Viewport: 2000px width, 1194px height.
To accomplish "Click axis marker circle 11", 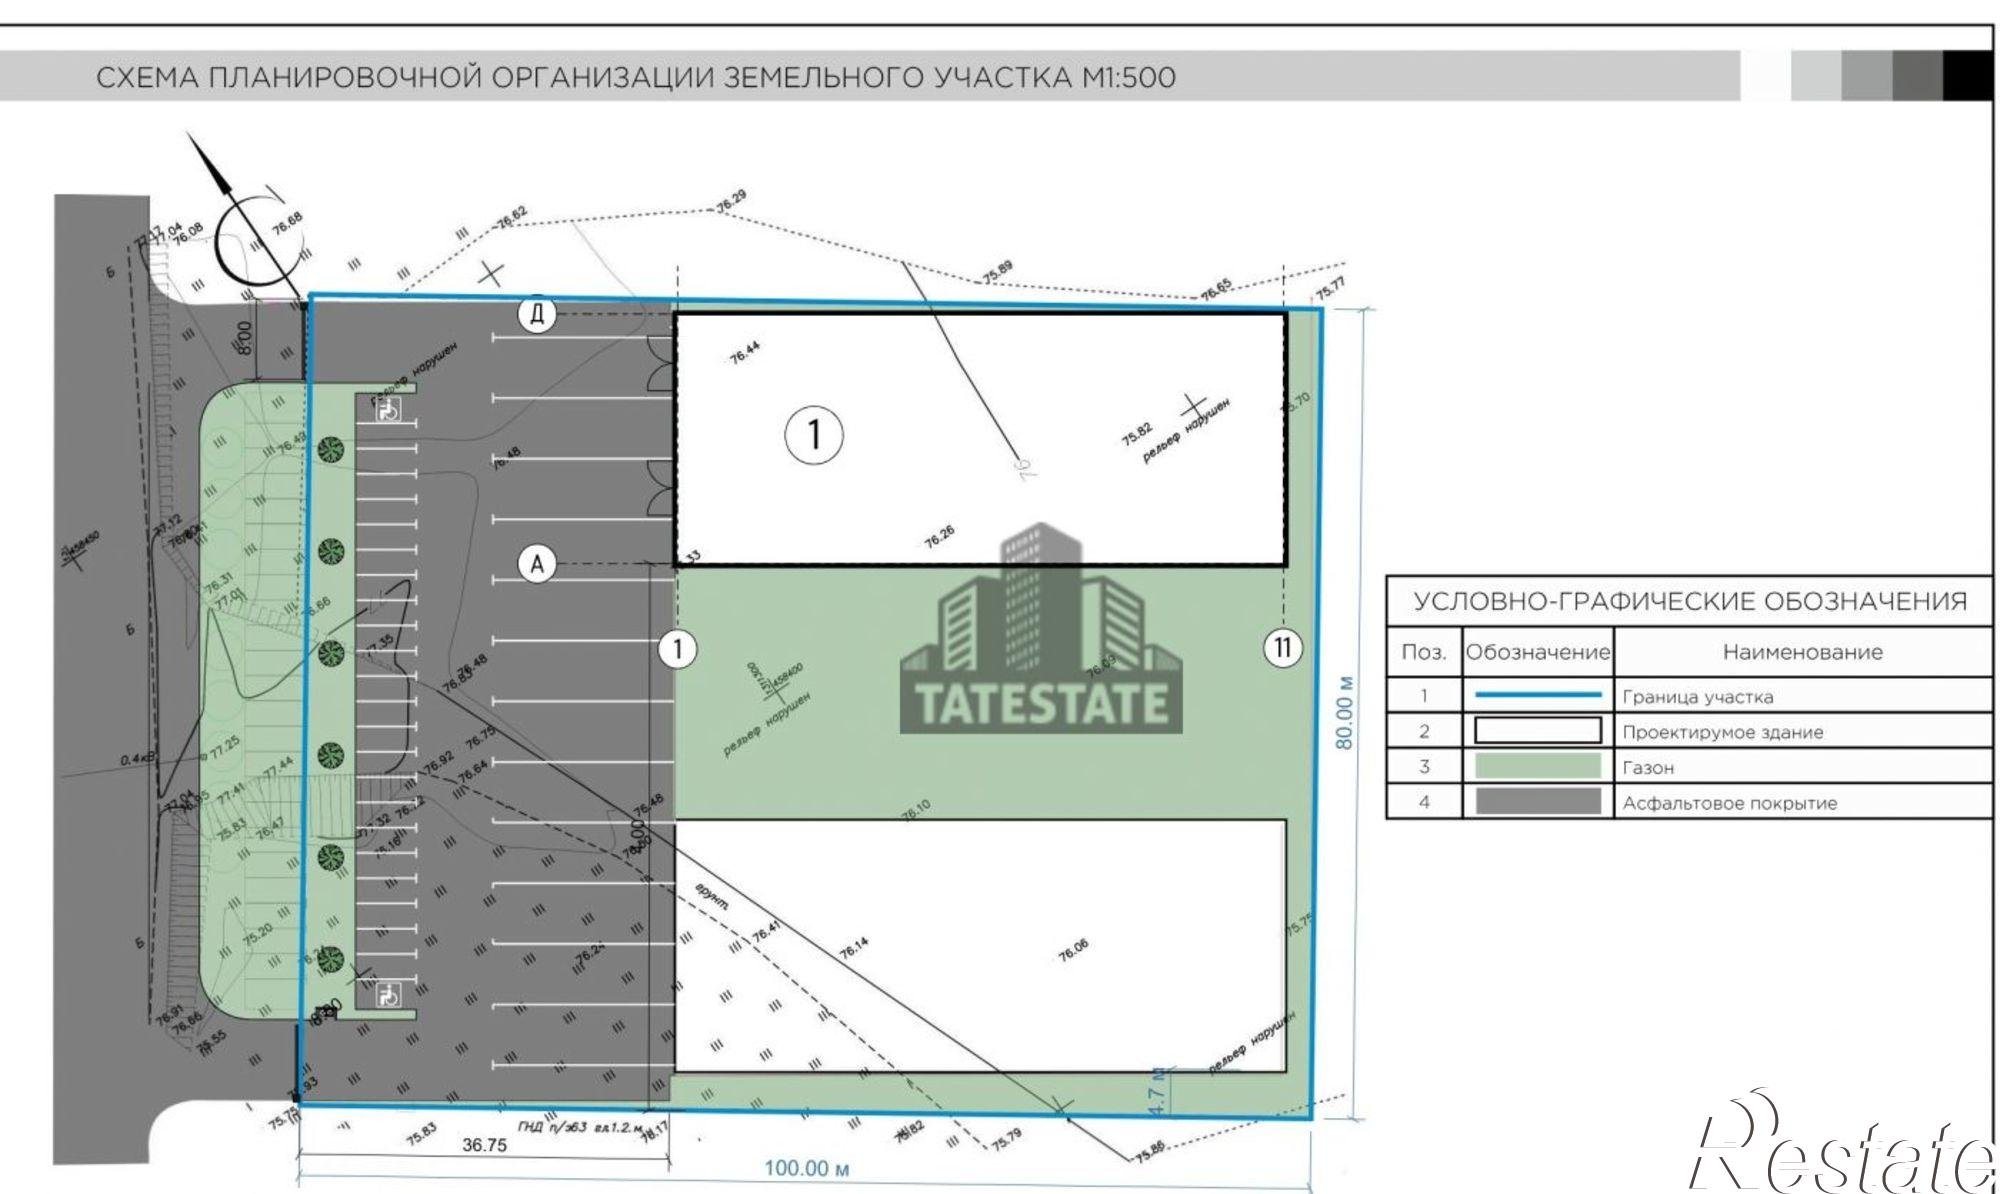I will click(x=1284, y=648).
